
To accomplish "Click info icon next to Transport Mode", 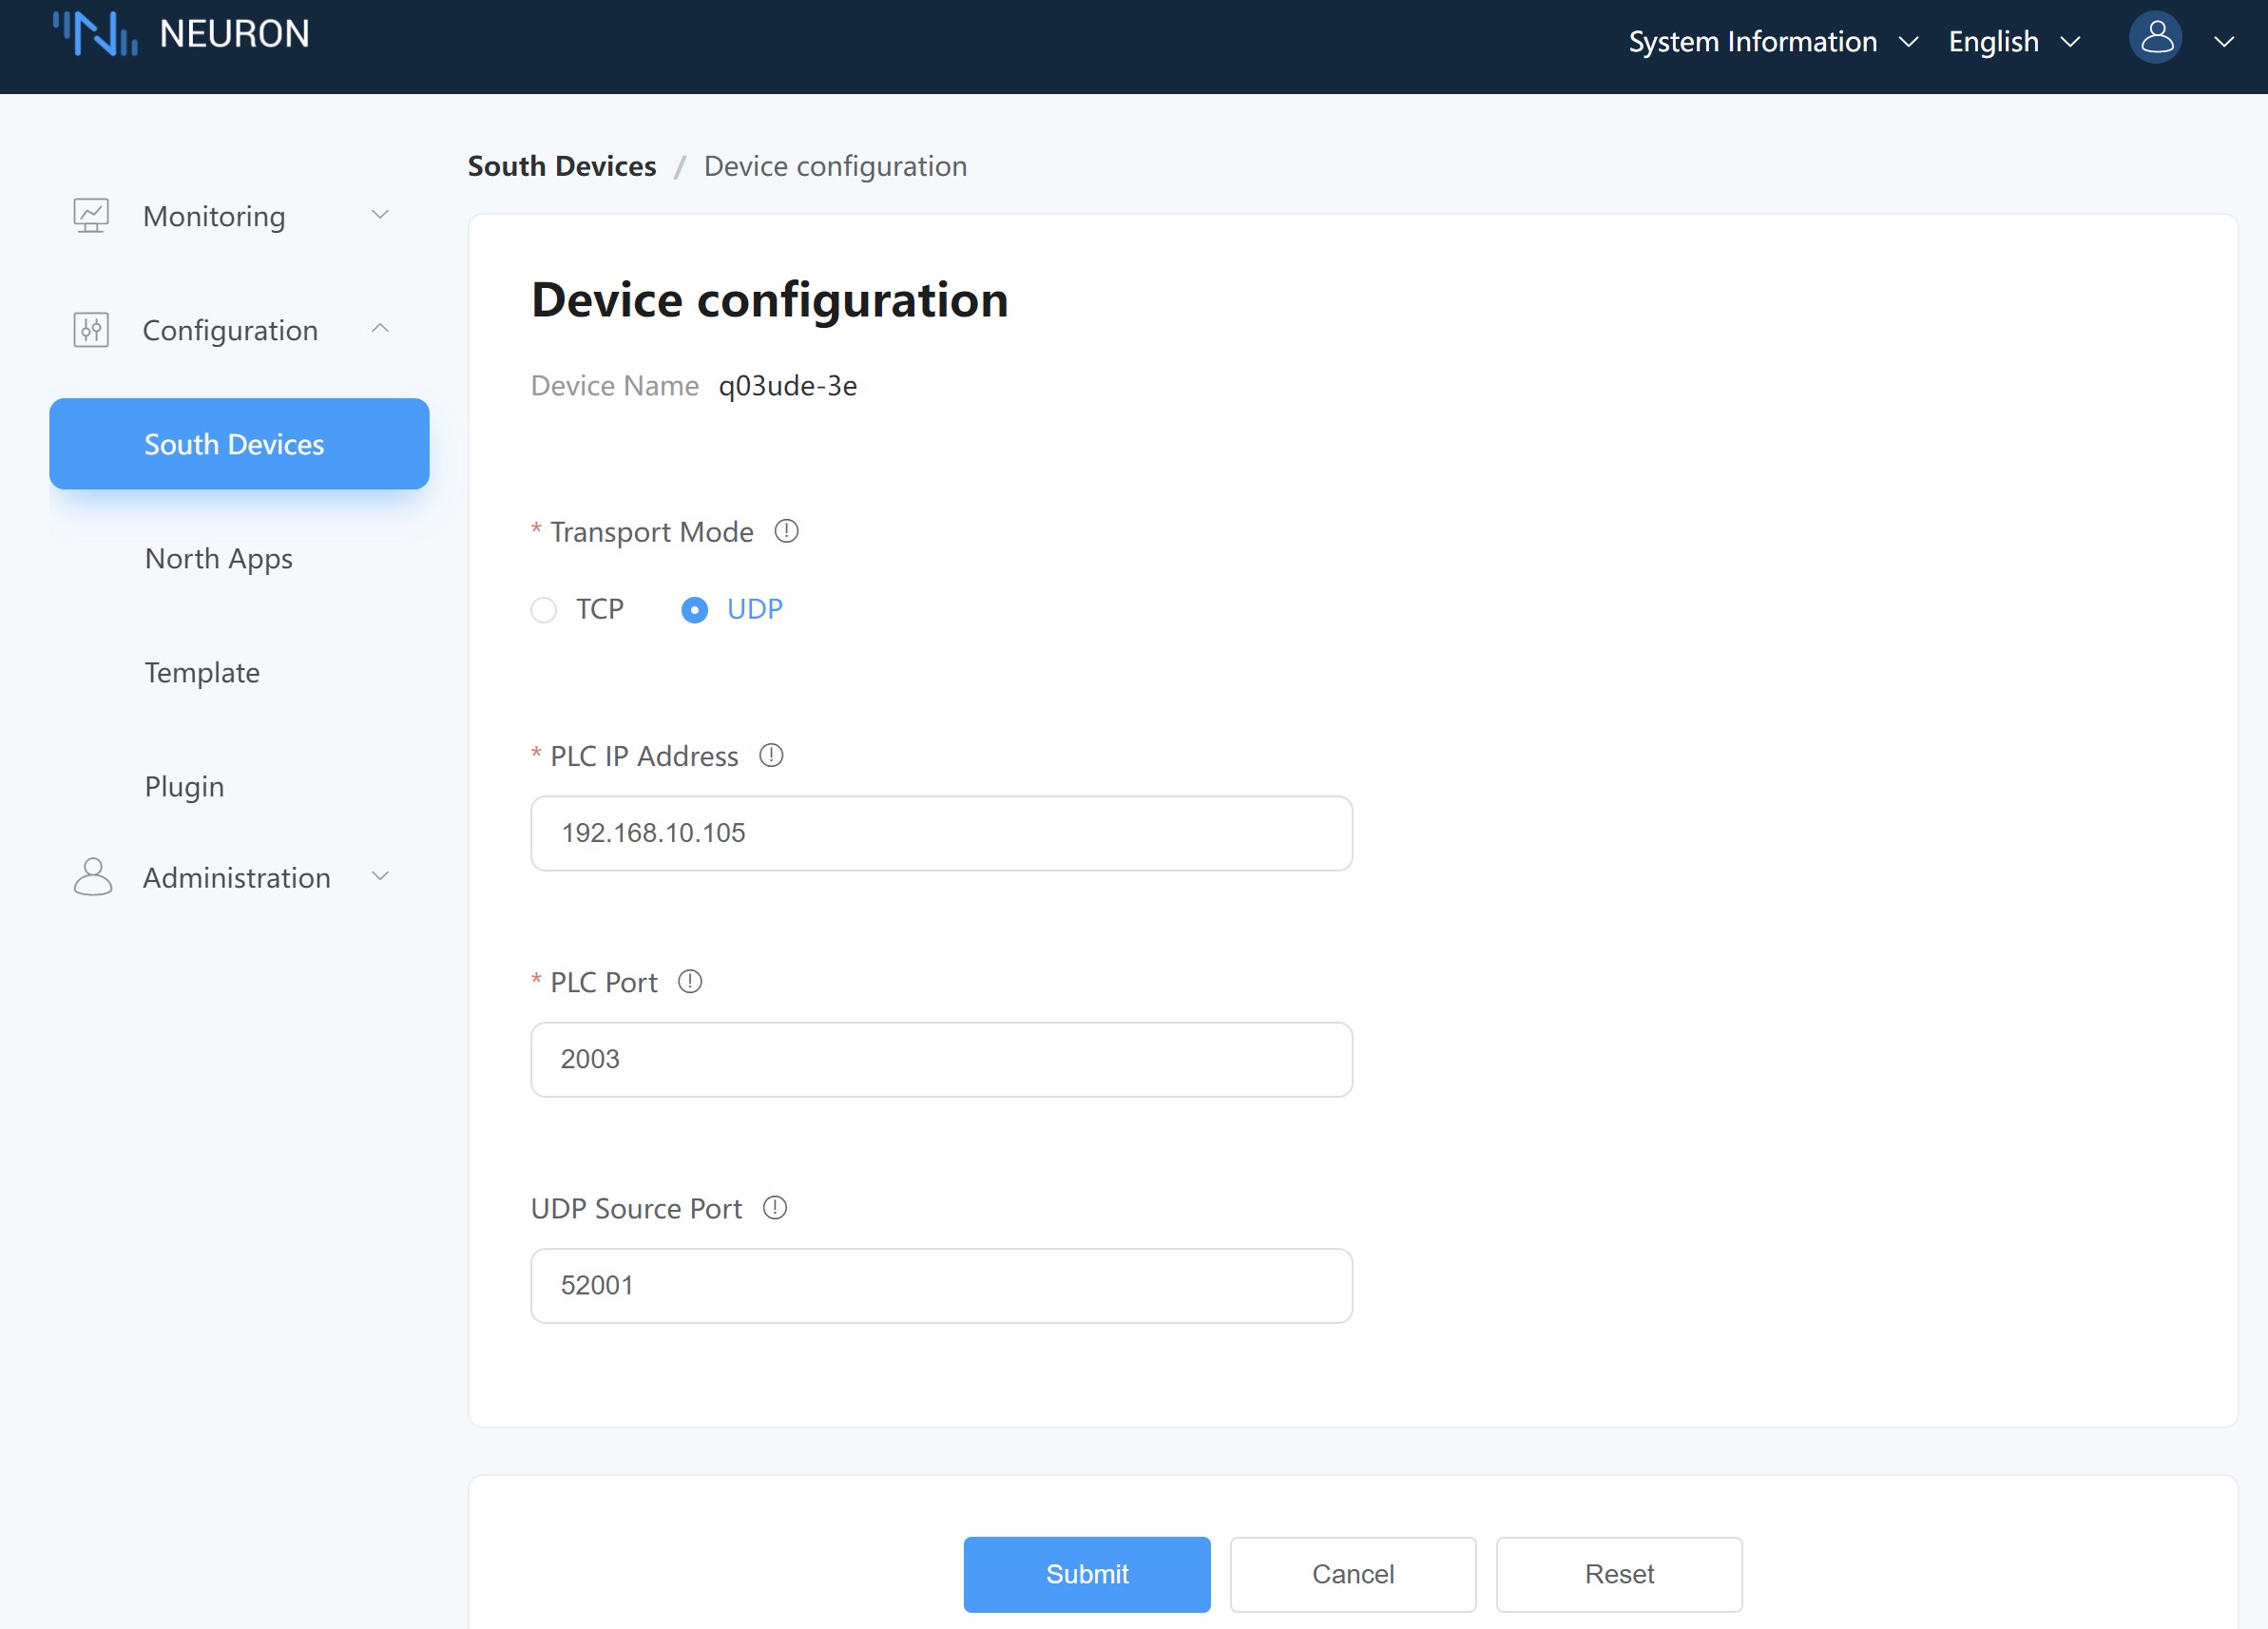I will pos(786,531).
